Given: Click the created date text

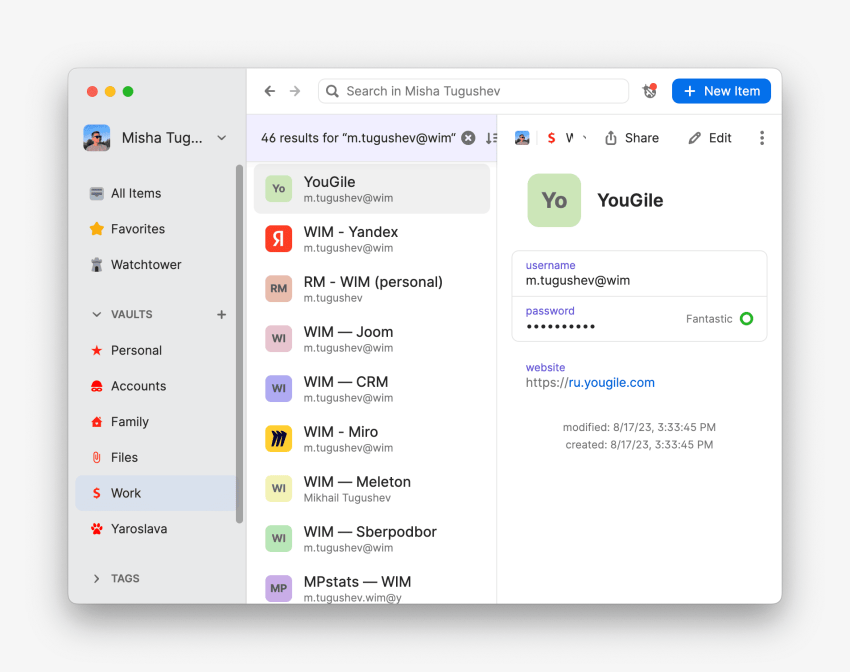Looking at the screenshot, I should point(639,445).
